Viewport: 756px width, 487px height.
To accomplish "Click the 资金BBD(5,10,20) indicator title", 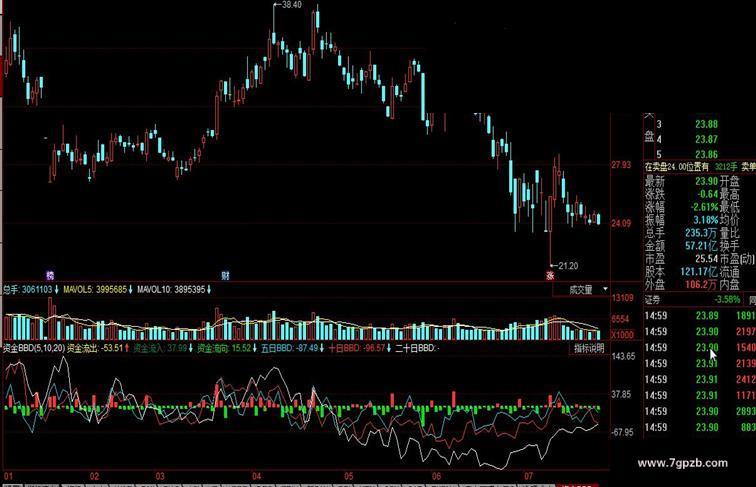I will [33, 348].
